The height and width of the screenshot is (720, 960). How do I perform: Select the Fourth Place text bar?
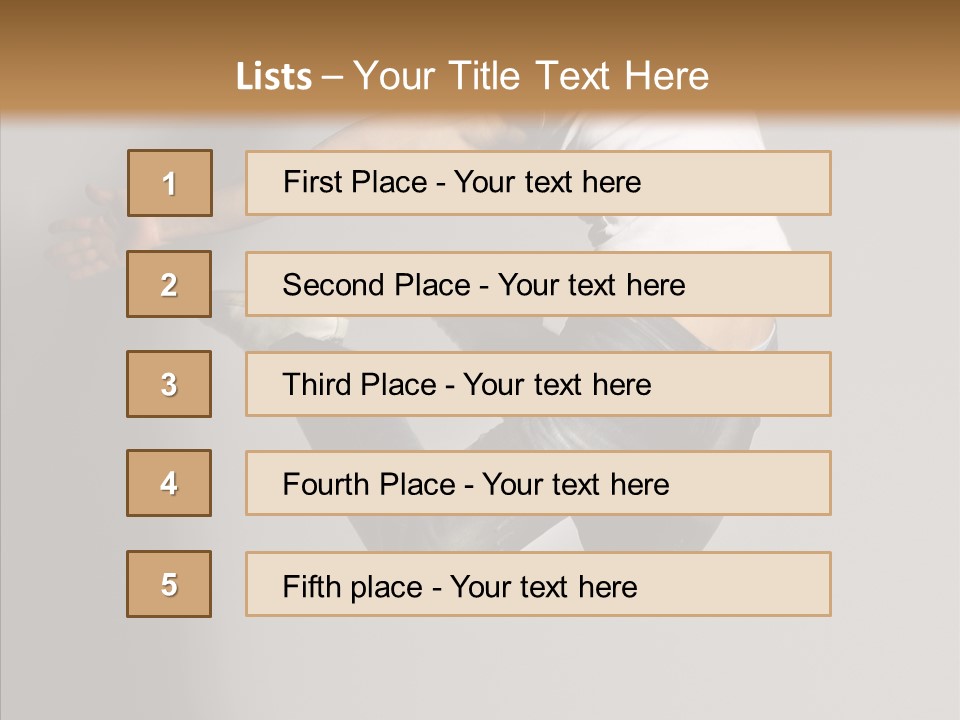point(538,483)
